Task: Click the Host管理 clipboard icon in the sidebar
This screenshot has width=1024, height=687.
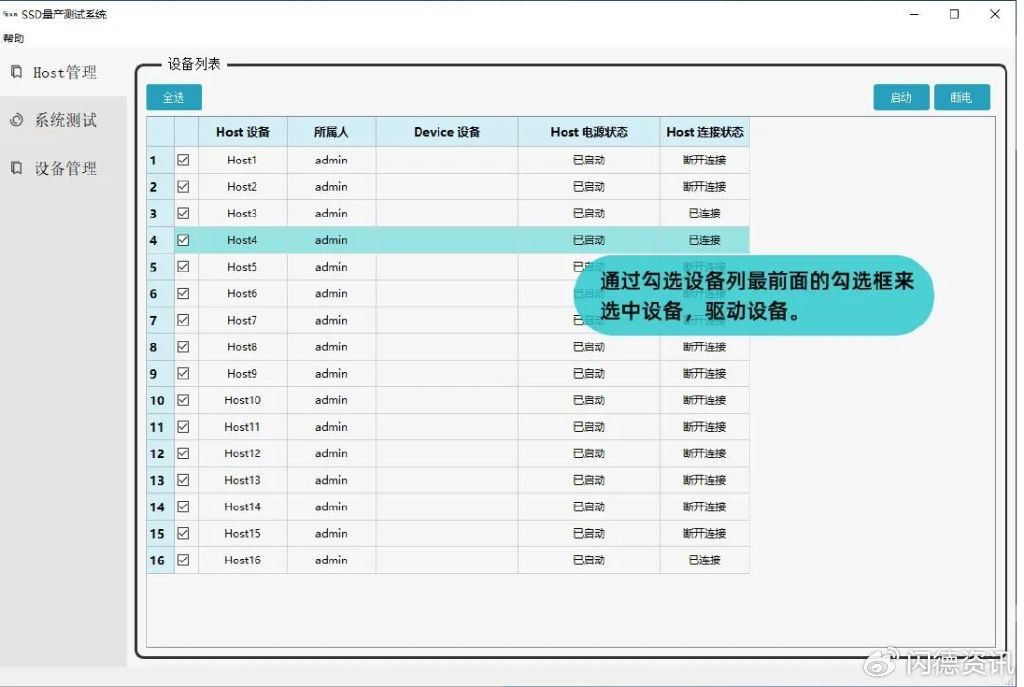Action: tap(15, 71)
